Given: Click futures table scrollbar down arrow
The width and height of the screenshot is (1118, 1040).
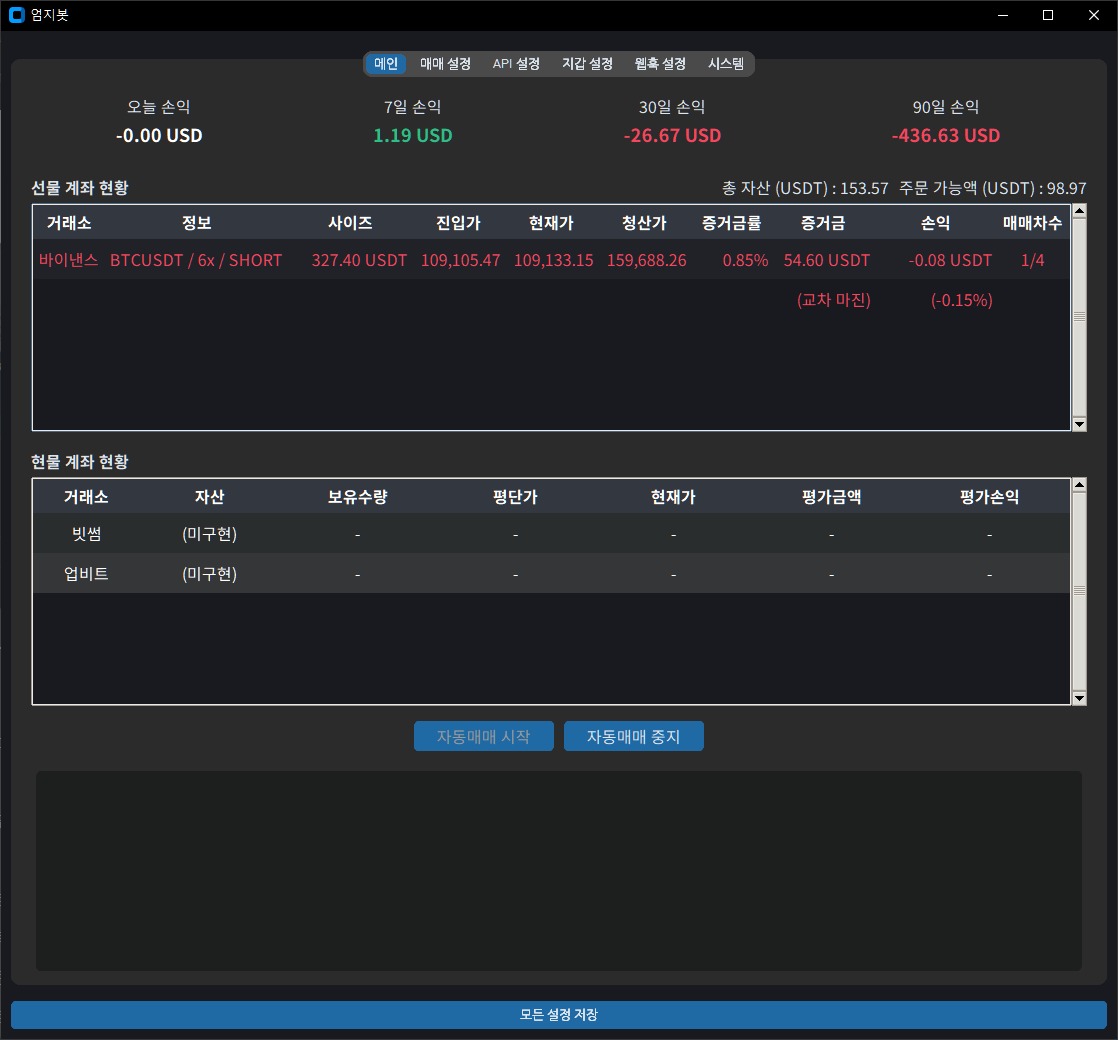Looking at the screenshot, I should click(1079, 423).
